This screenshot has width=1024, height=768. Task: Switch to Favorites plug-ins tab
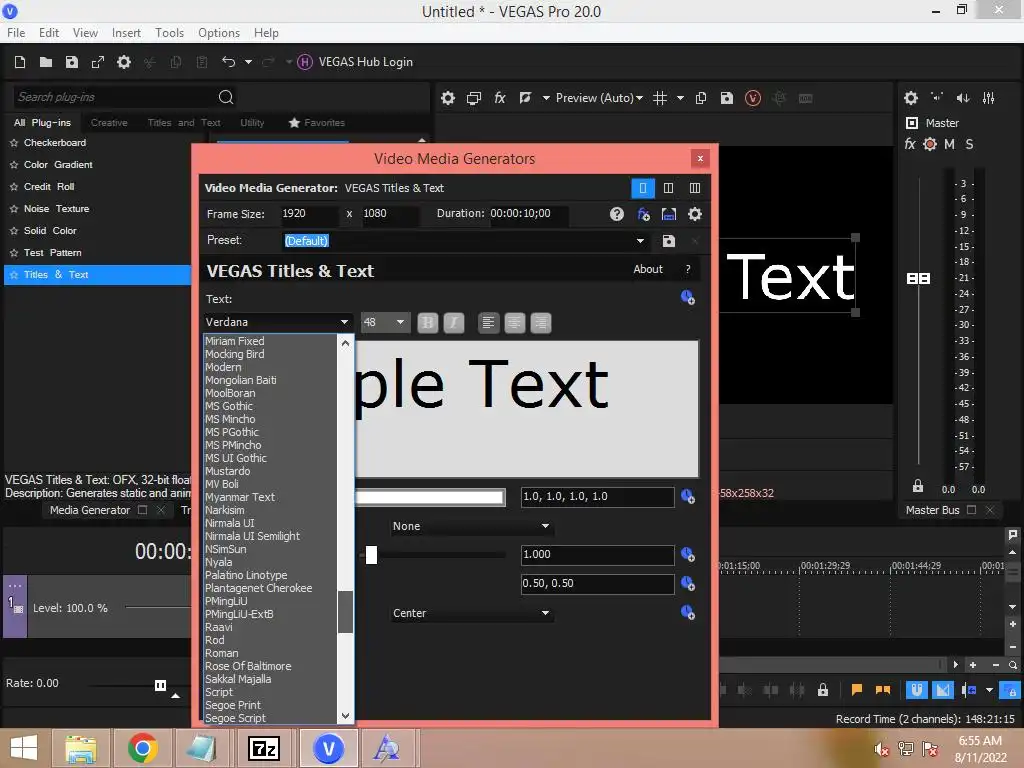317,123
